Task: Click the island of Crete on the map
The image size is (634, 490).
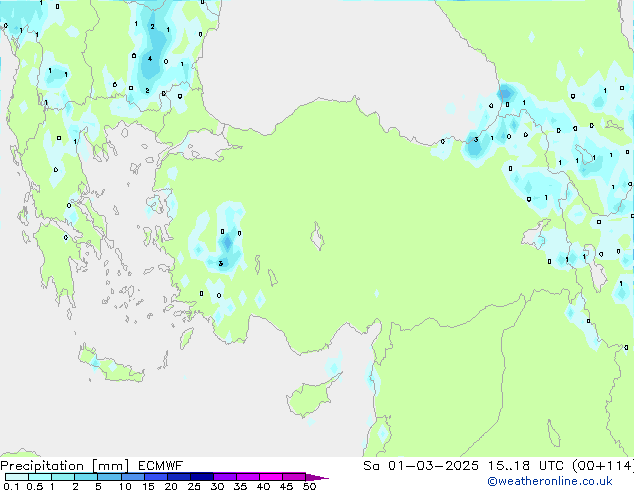Action: 111,366
